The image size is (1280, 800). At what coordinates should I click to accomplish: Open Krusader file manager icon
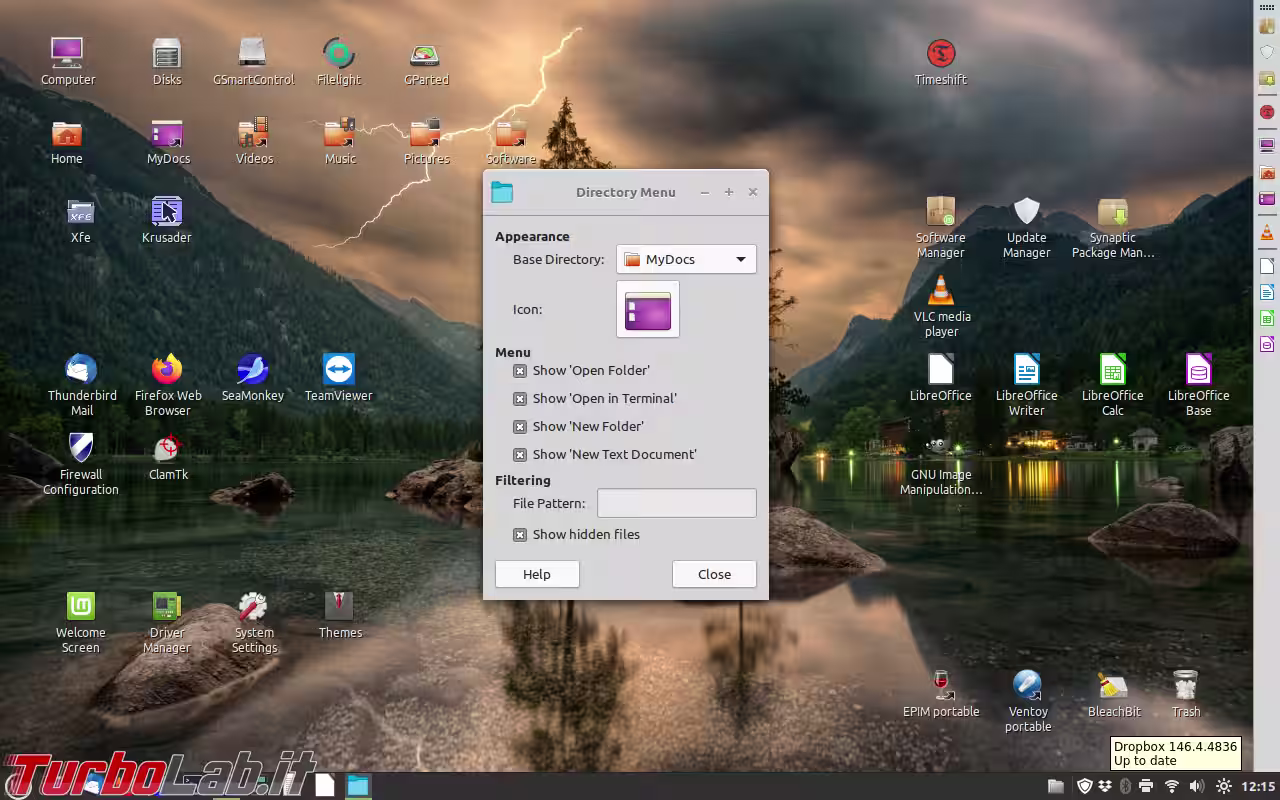point(167,220)
